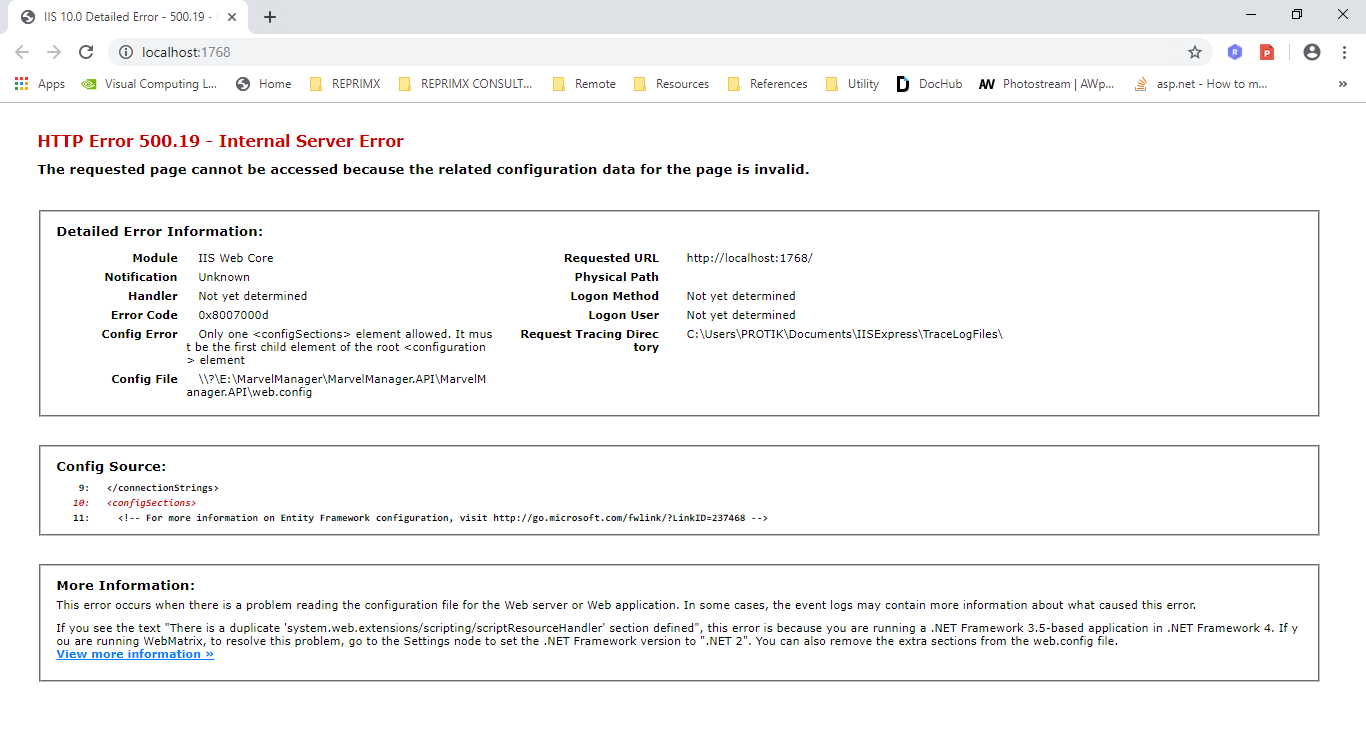Open Visual Computing L... bookmark
The height and width of the screenshot is (738, 1366).
pyautogui.click(x=149, y=84)
